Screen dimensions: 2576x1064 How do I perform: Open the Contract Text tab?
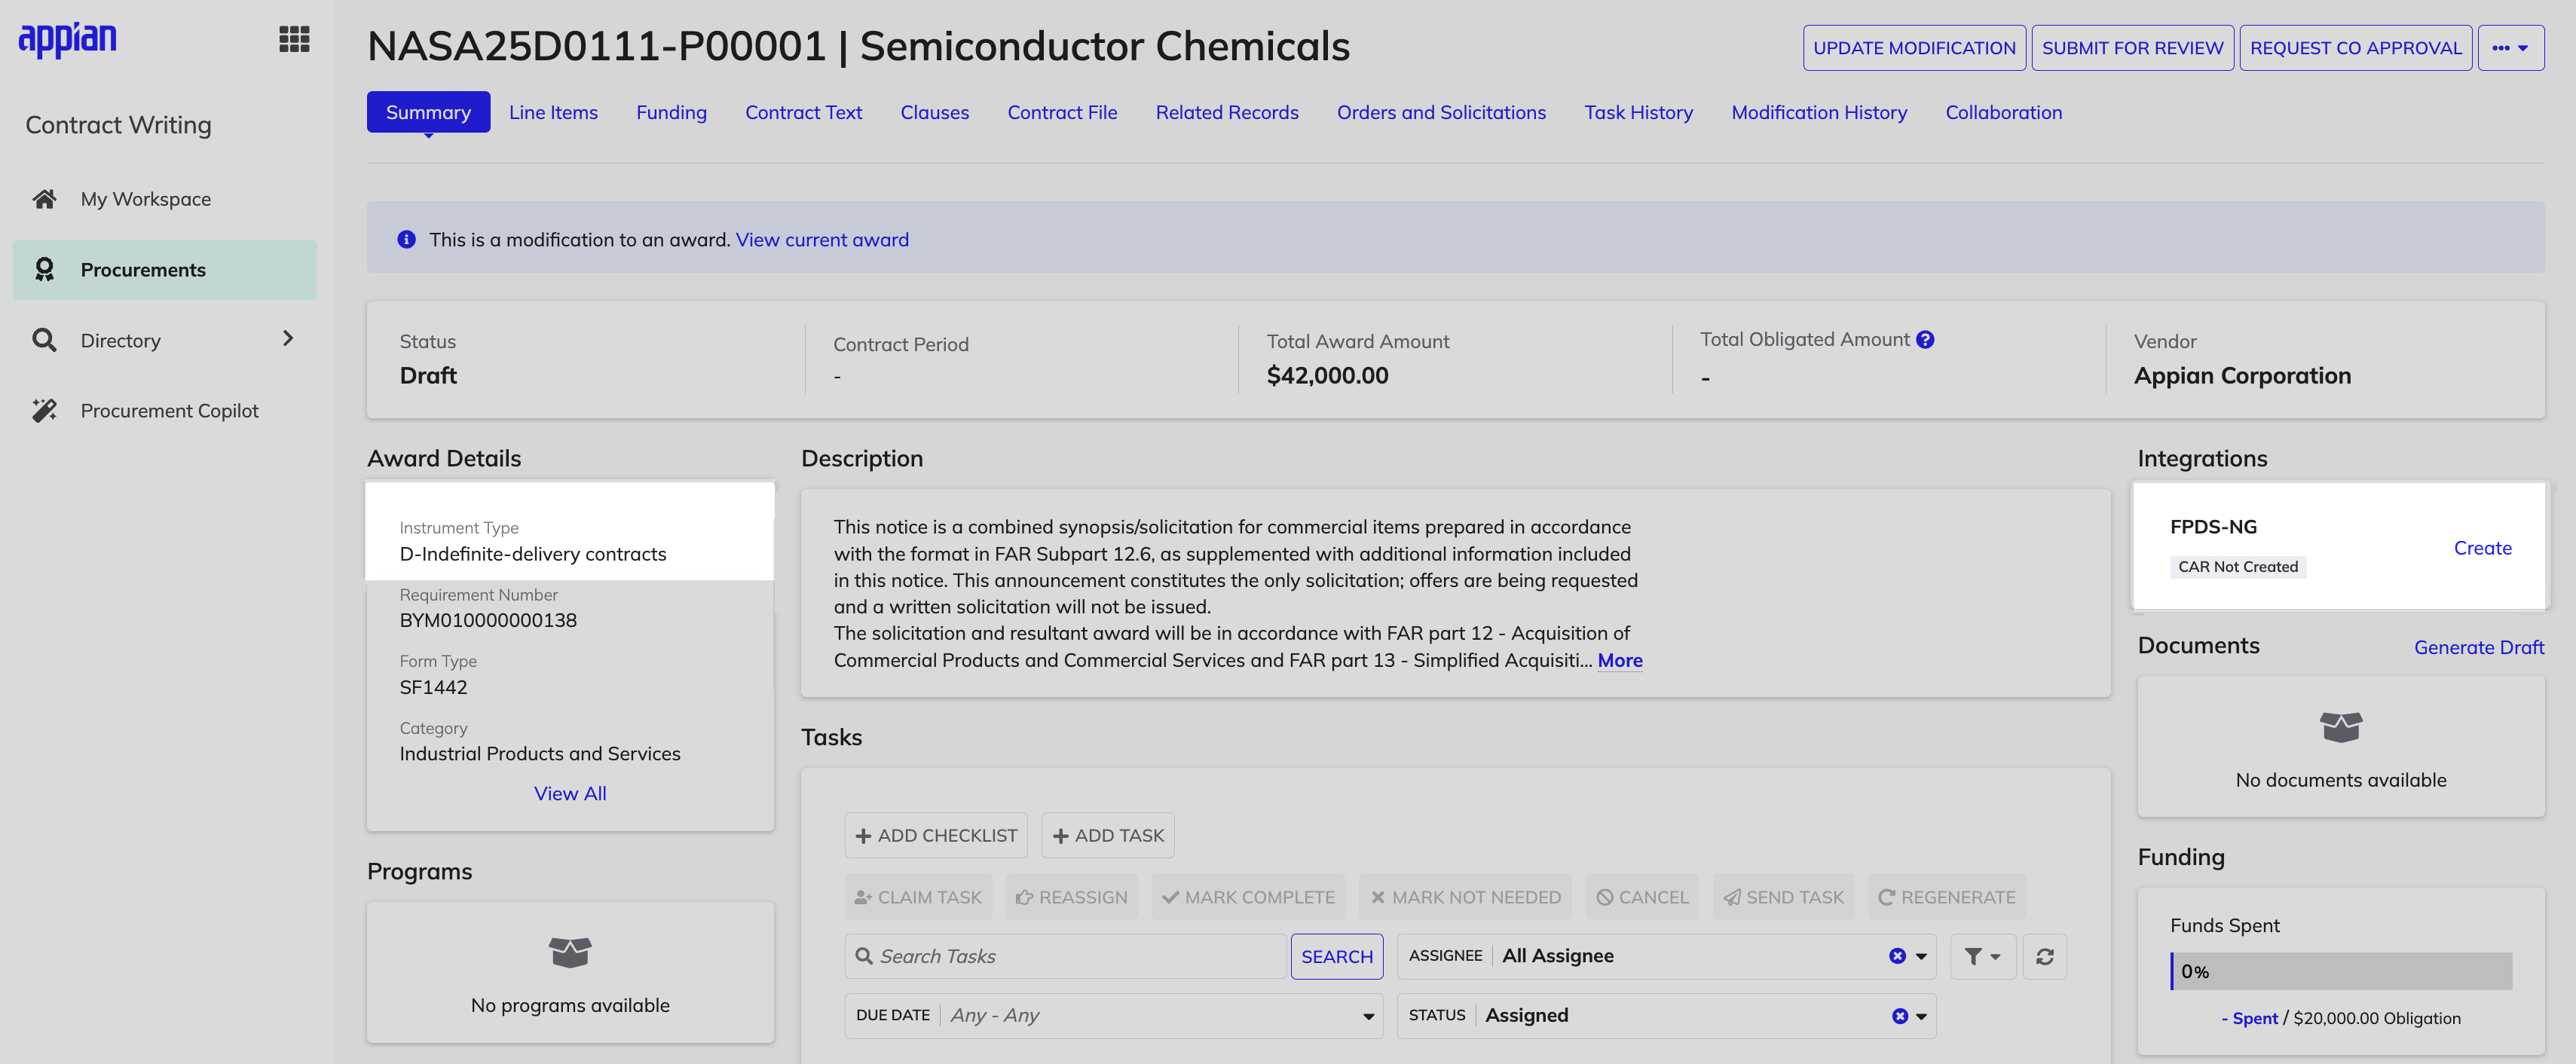point(803,112)
